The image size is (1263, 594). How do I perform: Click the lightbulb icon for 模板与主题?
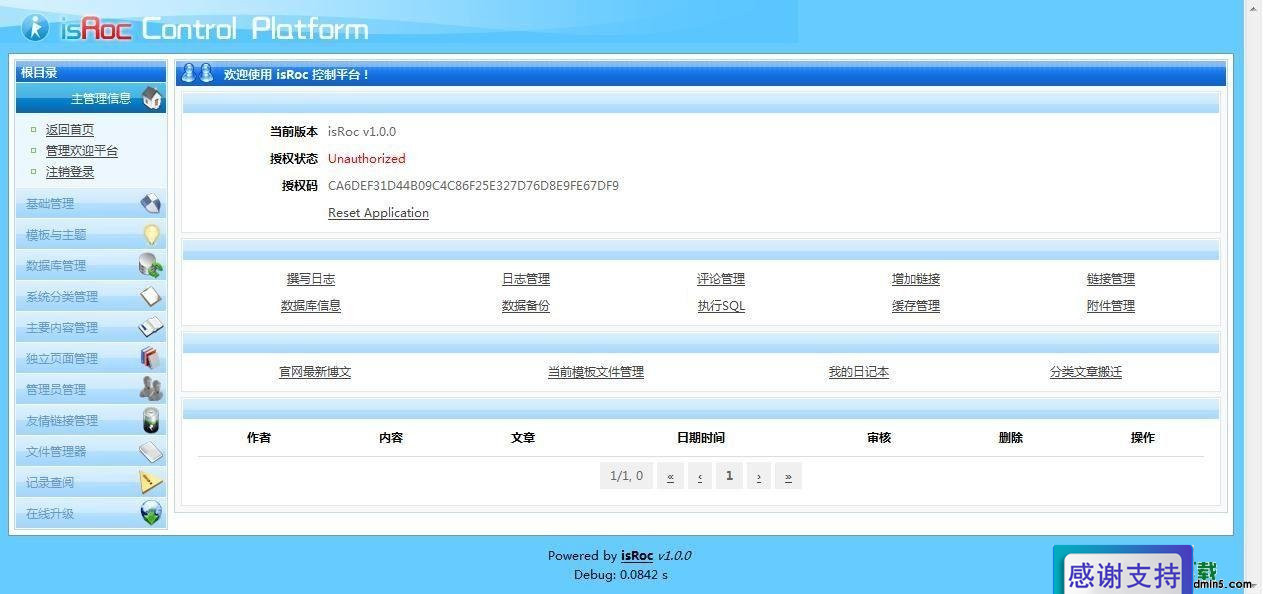(151, 235)
